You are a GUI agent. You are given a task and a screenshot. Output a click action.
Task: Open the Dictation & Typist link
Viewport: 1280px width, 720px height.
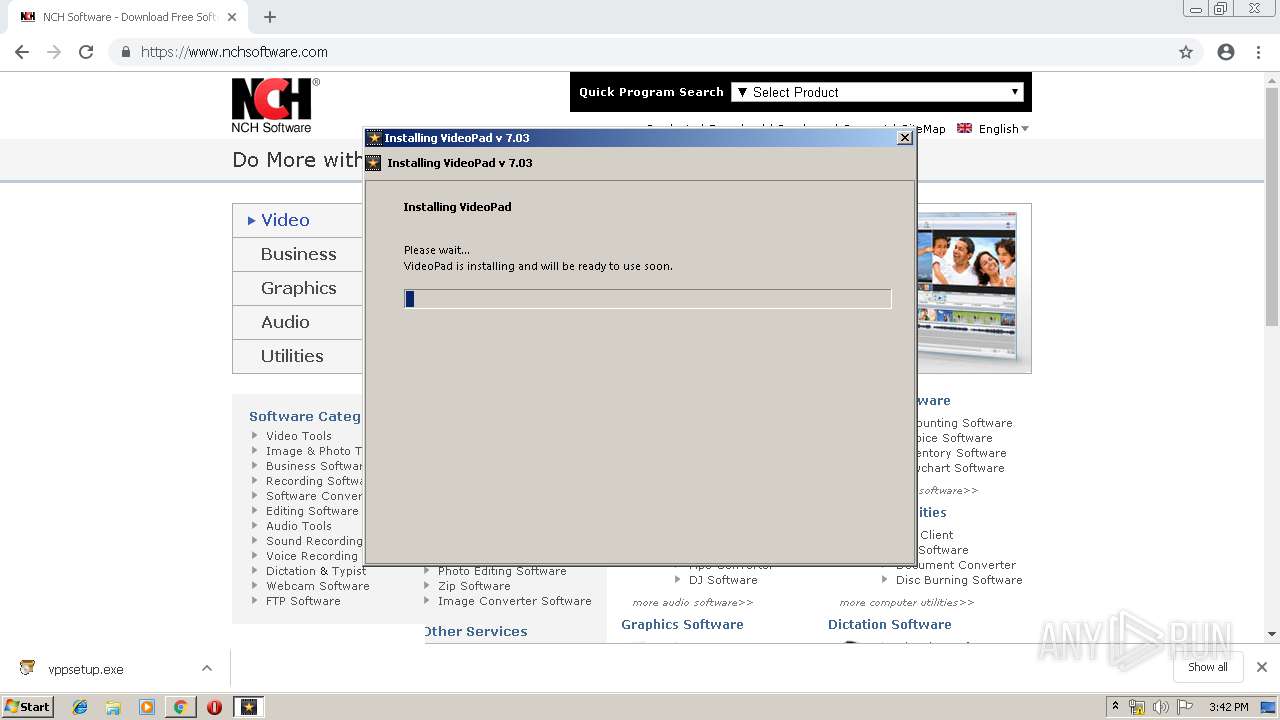[x=314, y=571]
